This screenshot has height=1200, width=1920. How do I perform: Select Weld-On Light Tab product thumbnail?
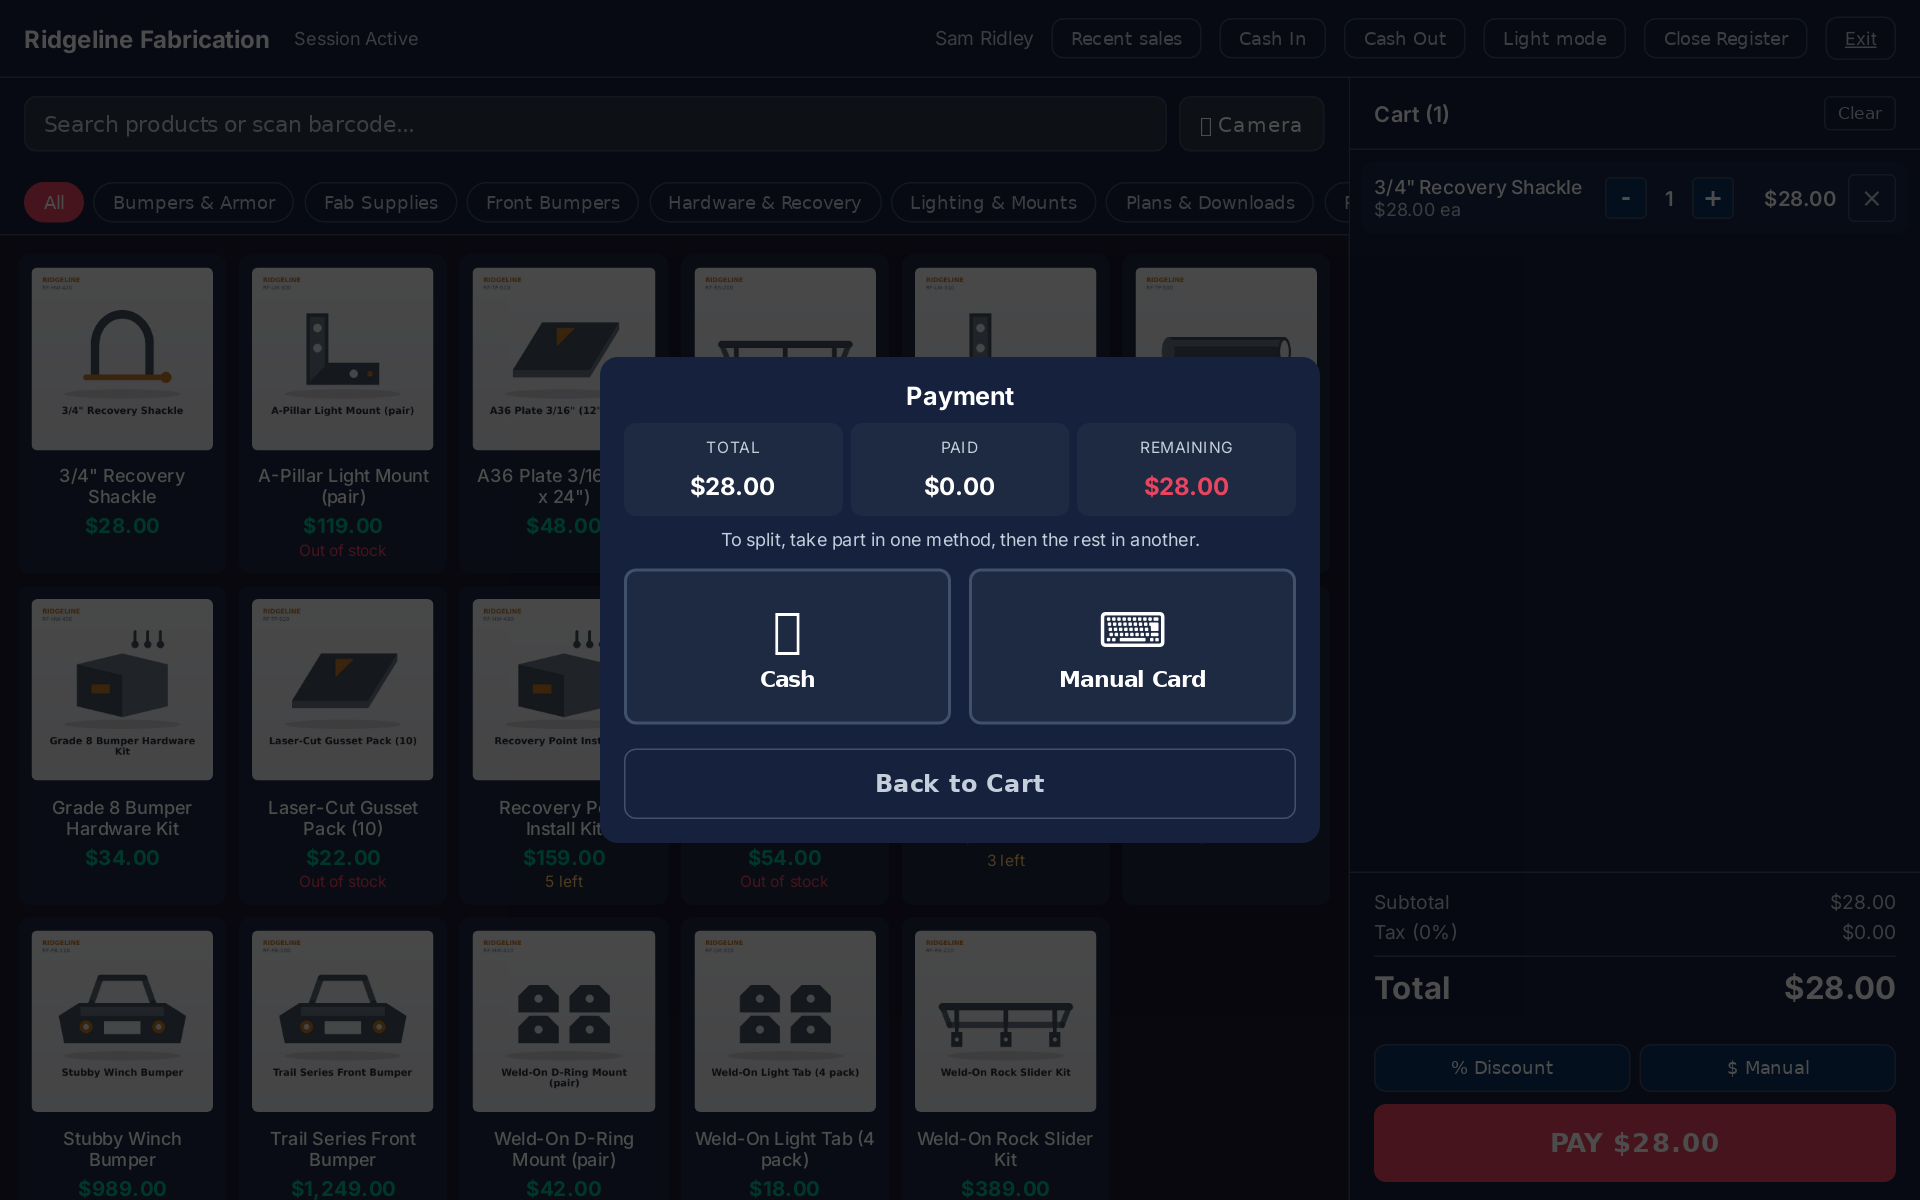pos(785,1021)
